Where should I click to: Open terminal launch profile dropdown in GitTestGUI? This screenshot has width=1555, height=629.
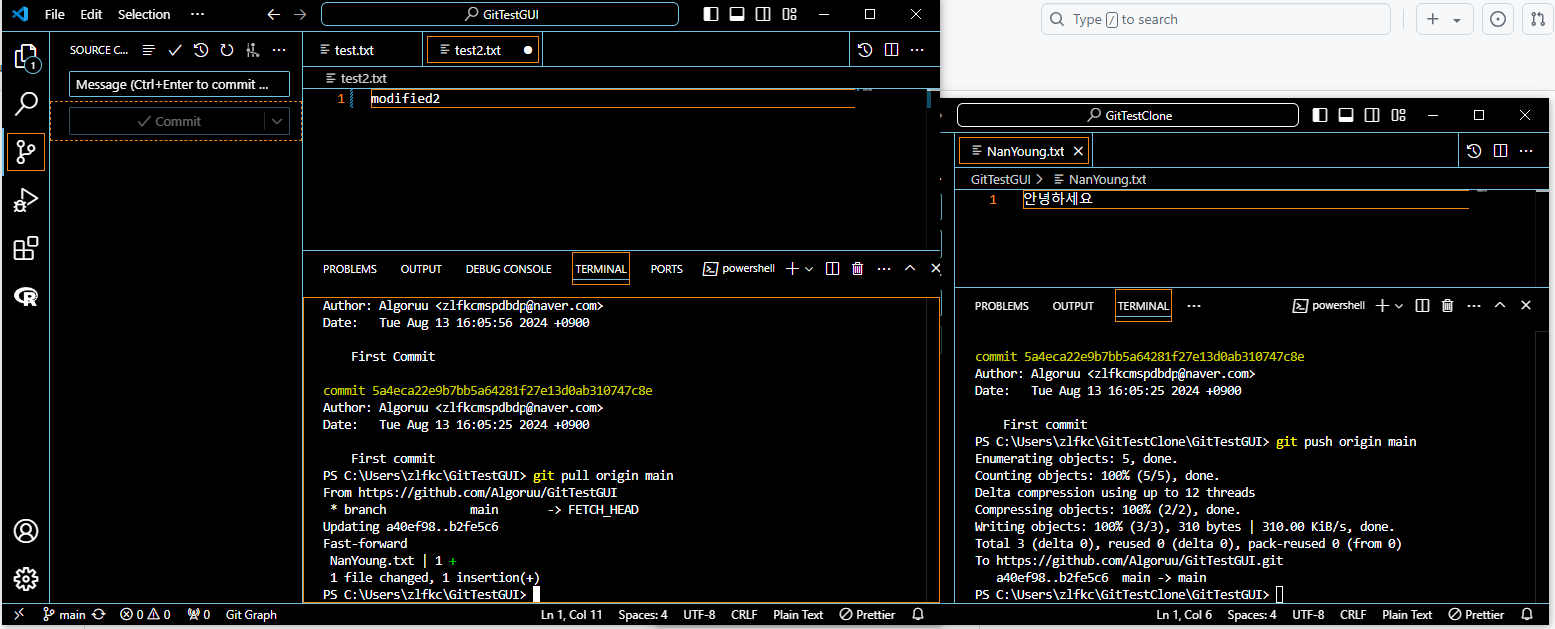[809, 269]
